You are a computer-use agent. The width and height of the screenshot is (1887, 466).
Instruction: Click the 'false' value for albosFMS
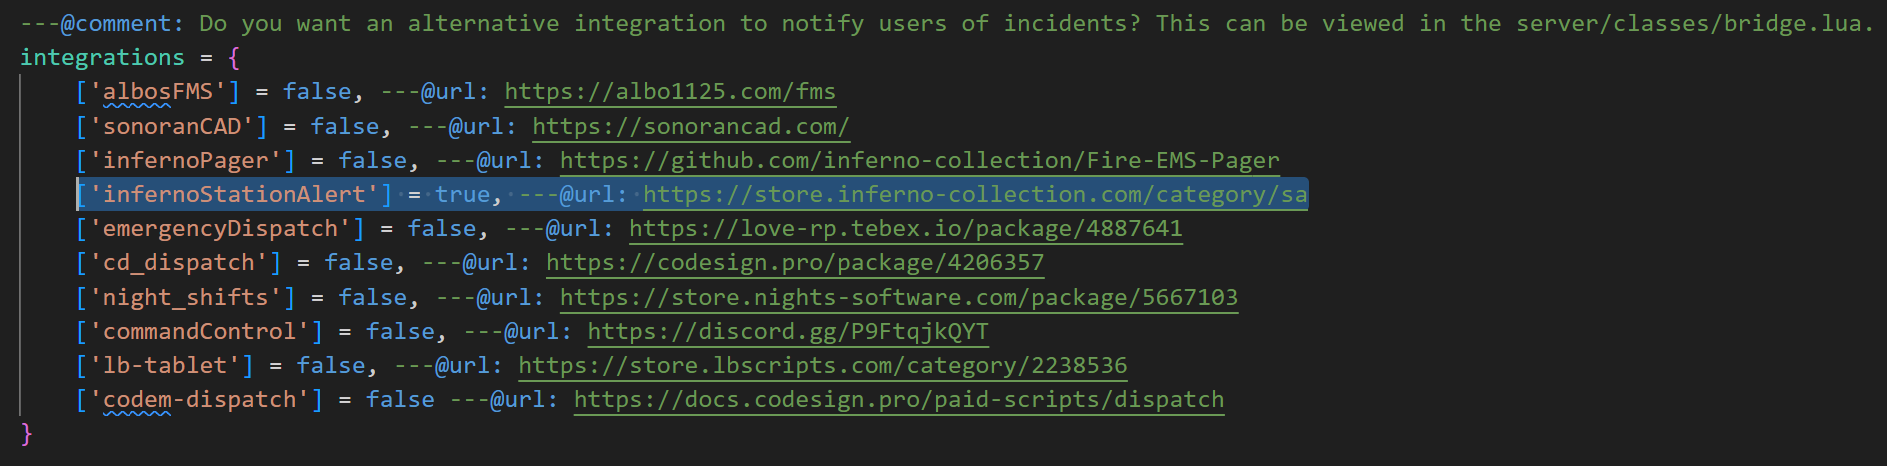[x=317, y=92]
